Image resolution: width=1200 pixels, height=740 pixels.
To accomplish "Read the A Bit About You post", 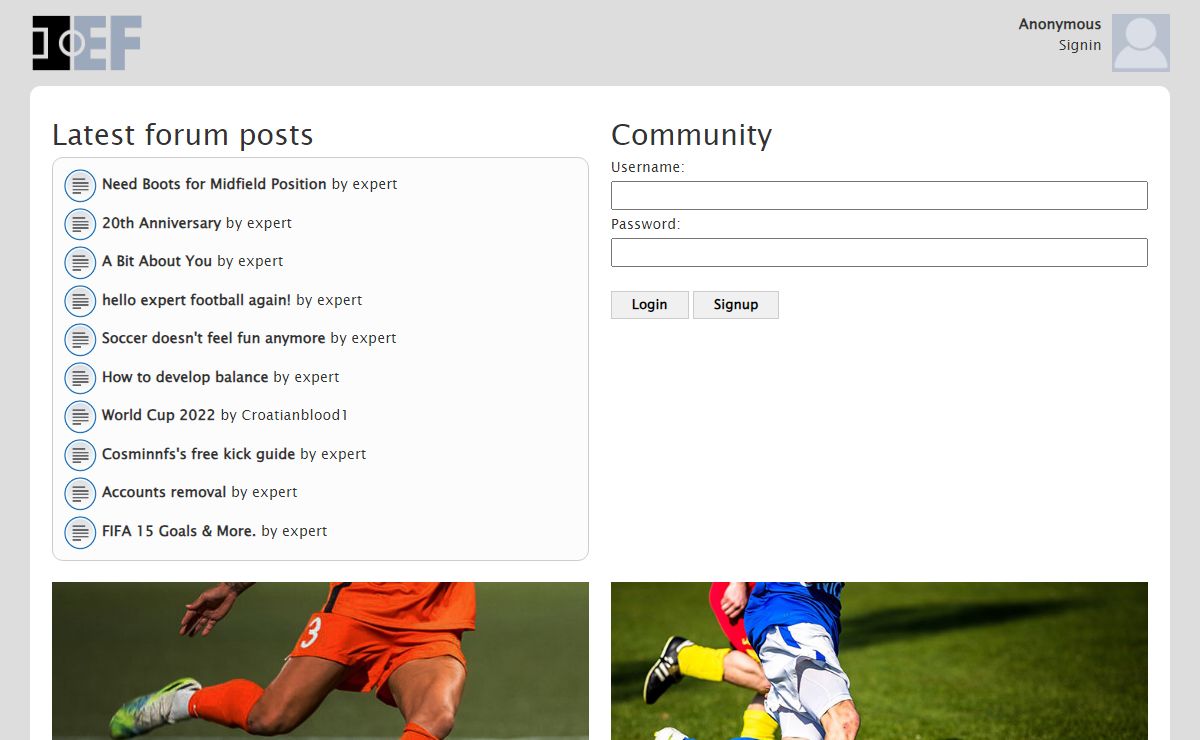I will tap(157, 261).
